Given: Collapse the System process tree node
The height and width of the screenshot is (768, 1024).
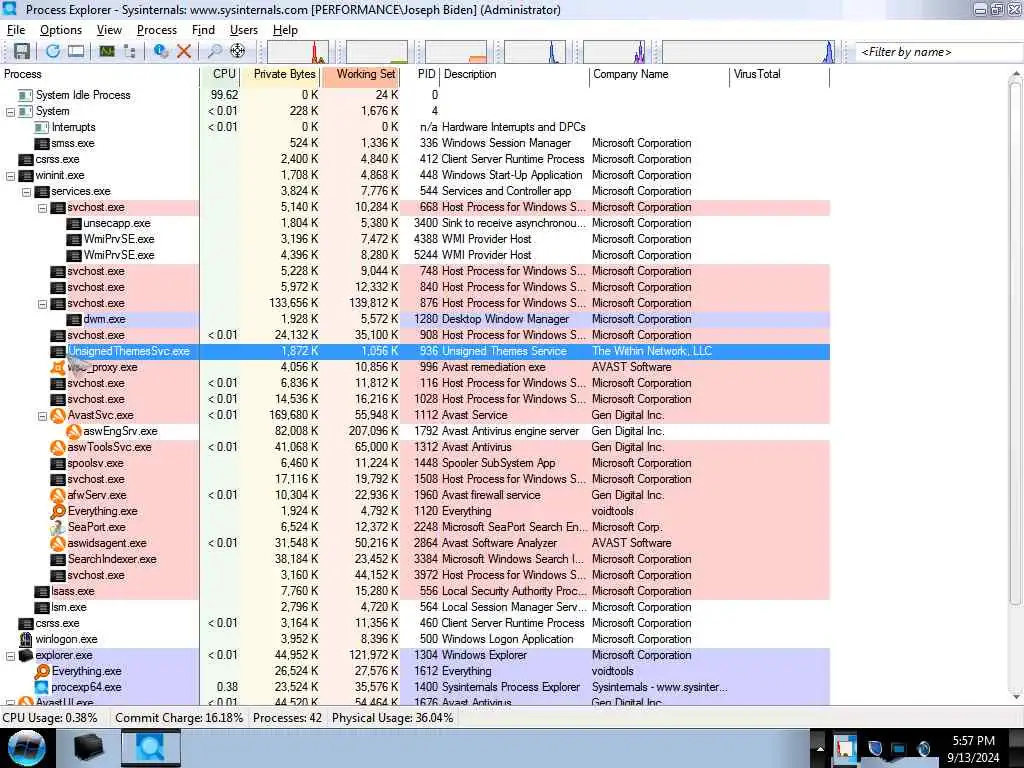Looking at the screenshot, I should click(x=10, y=112).
